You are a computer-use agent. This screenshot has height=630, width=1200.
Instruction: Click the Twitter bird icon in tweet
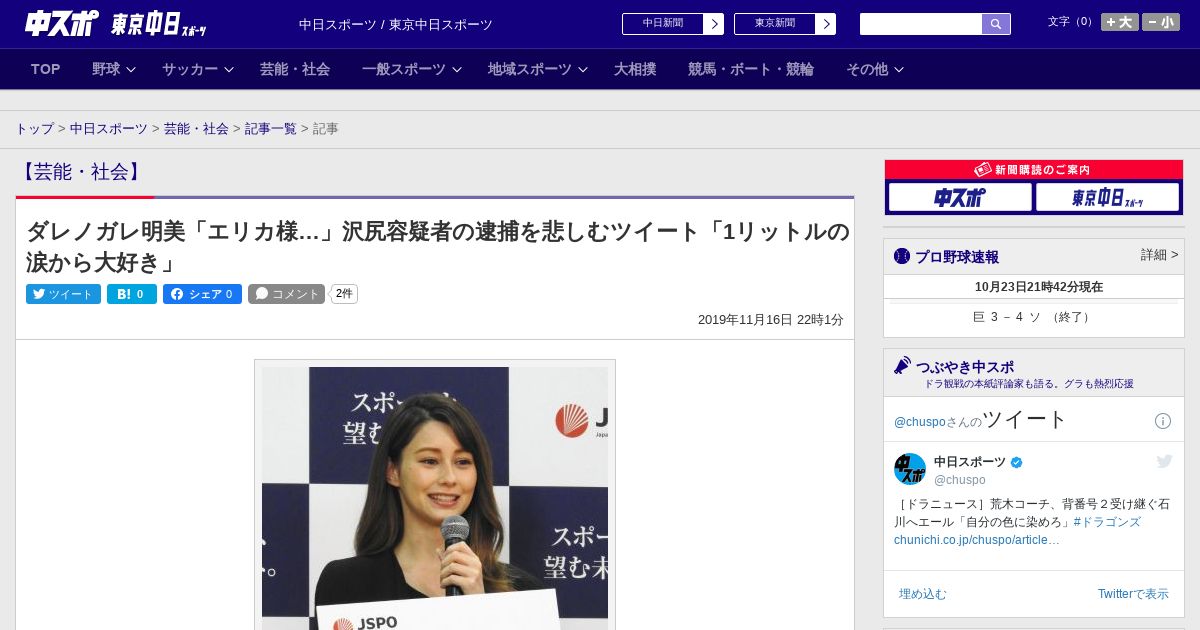click(x=1164, y=461)
